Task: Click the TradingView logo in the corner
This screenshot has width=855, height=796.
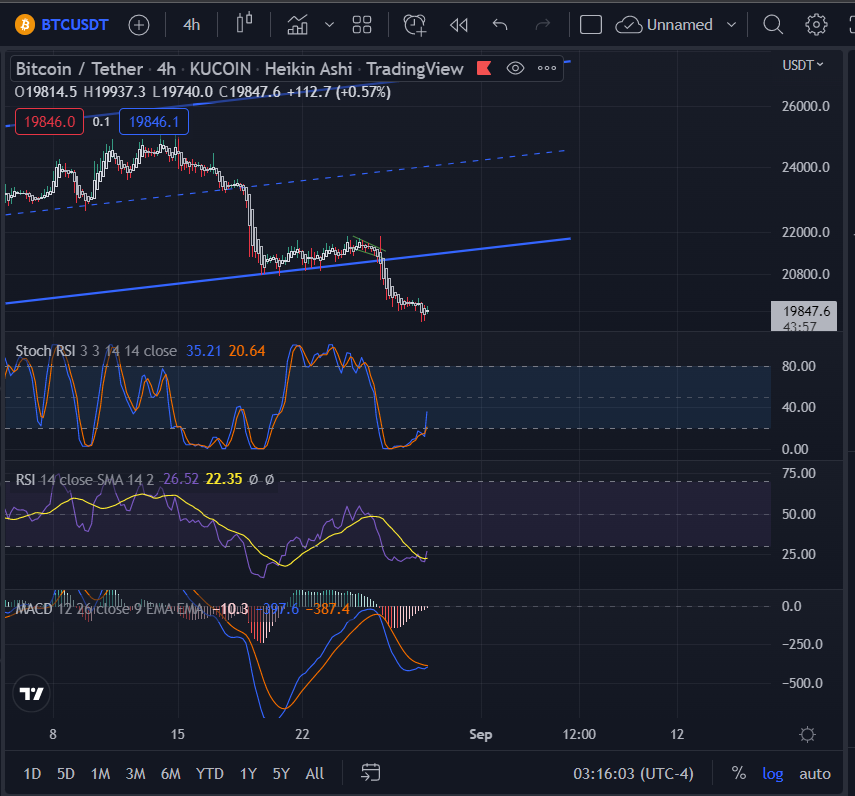Action: tap(30, 693)
